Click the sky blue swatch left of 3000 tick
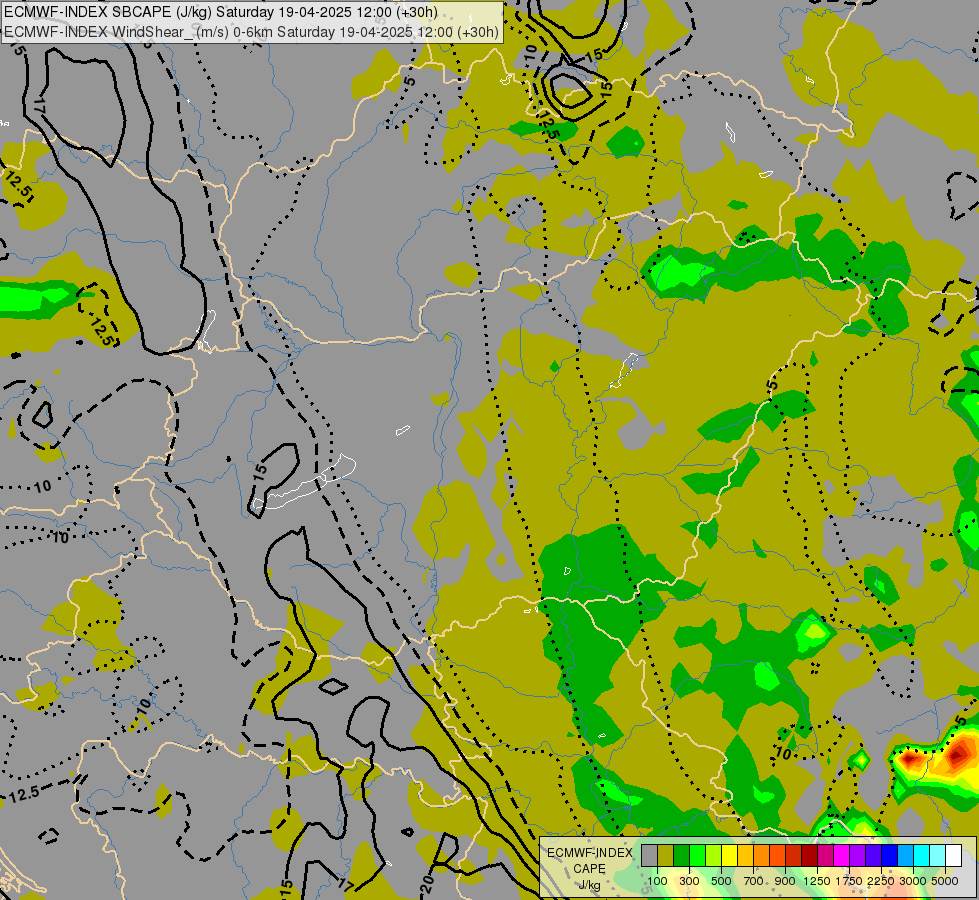The height and width of the screenshot is (900, 979). click(905, 855)
